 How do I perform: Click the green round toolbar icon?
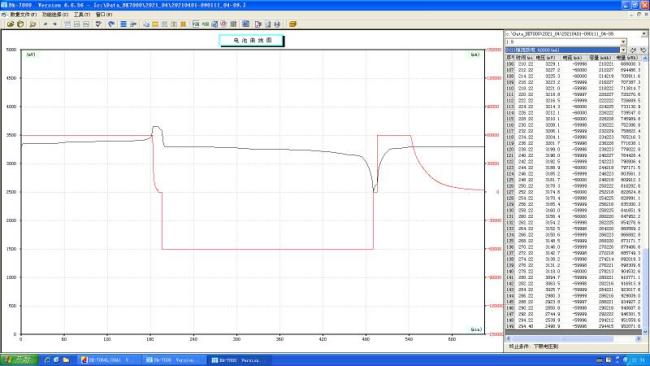click(20, 24)
